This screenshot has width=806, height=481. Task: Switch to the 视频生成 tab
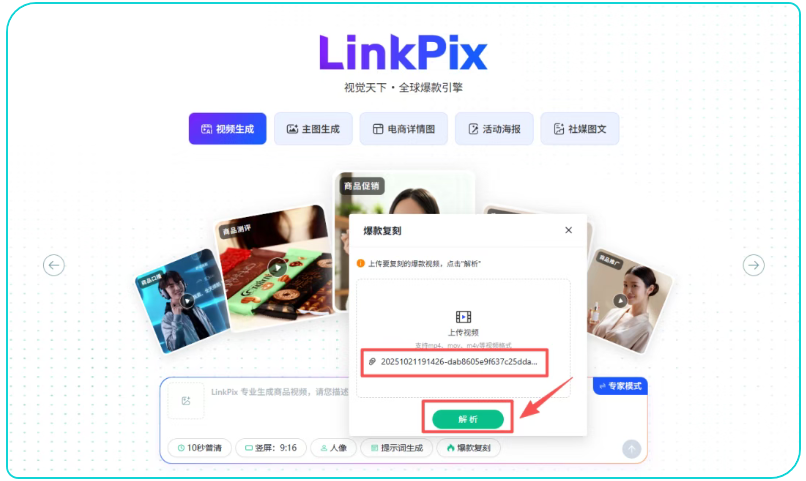point(227,128)
